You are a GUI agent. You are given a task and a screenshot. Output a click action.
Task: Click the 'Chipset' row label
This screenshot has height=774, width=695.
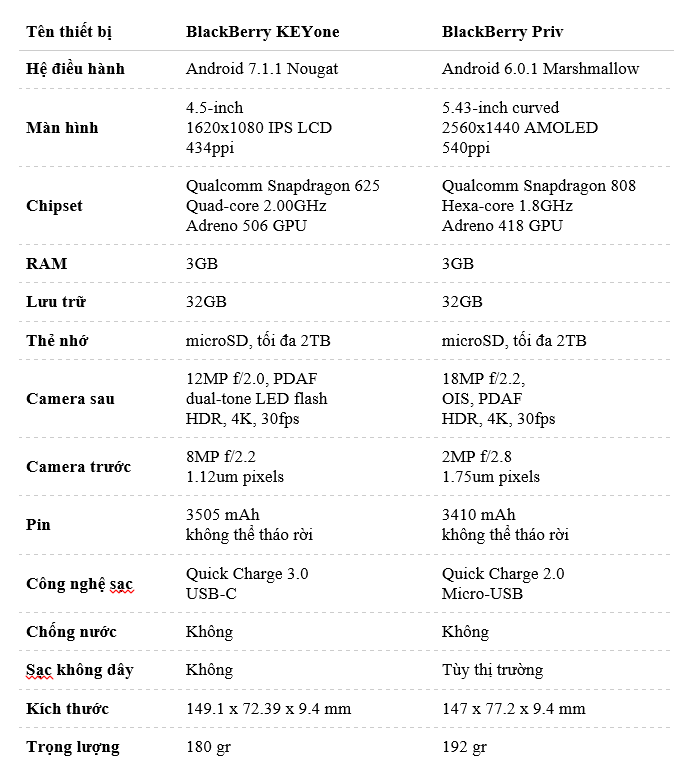click(54, 206)
